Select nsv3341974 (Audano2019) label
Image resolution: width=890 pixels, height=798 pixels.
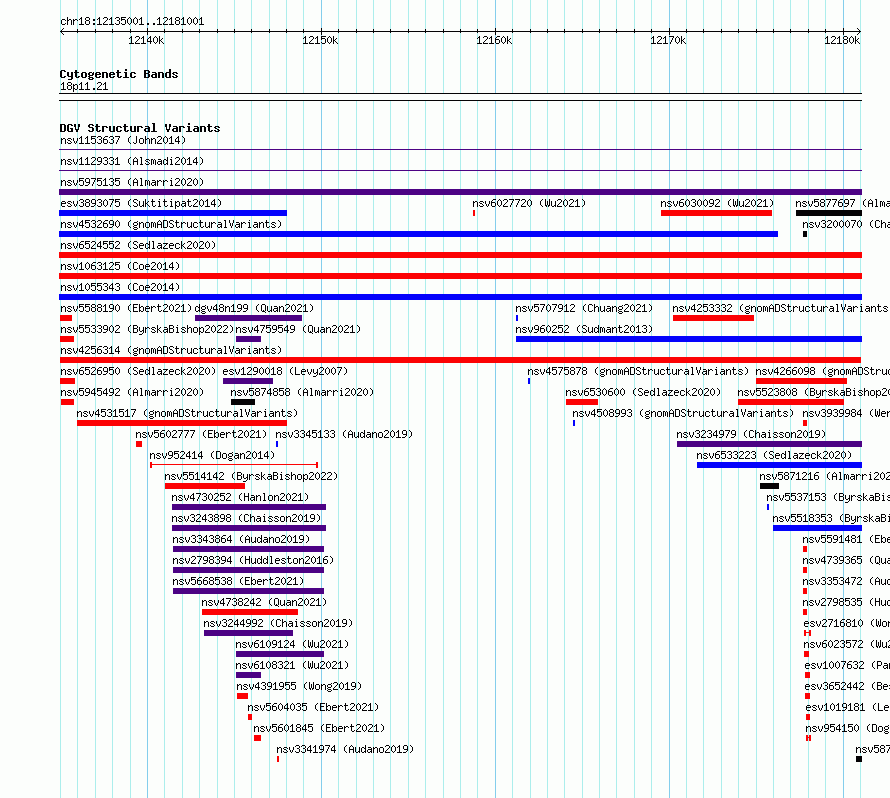(x=345, y=749)
